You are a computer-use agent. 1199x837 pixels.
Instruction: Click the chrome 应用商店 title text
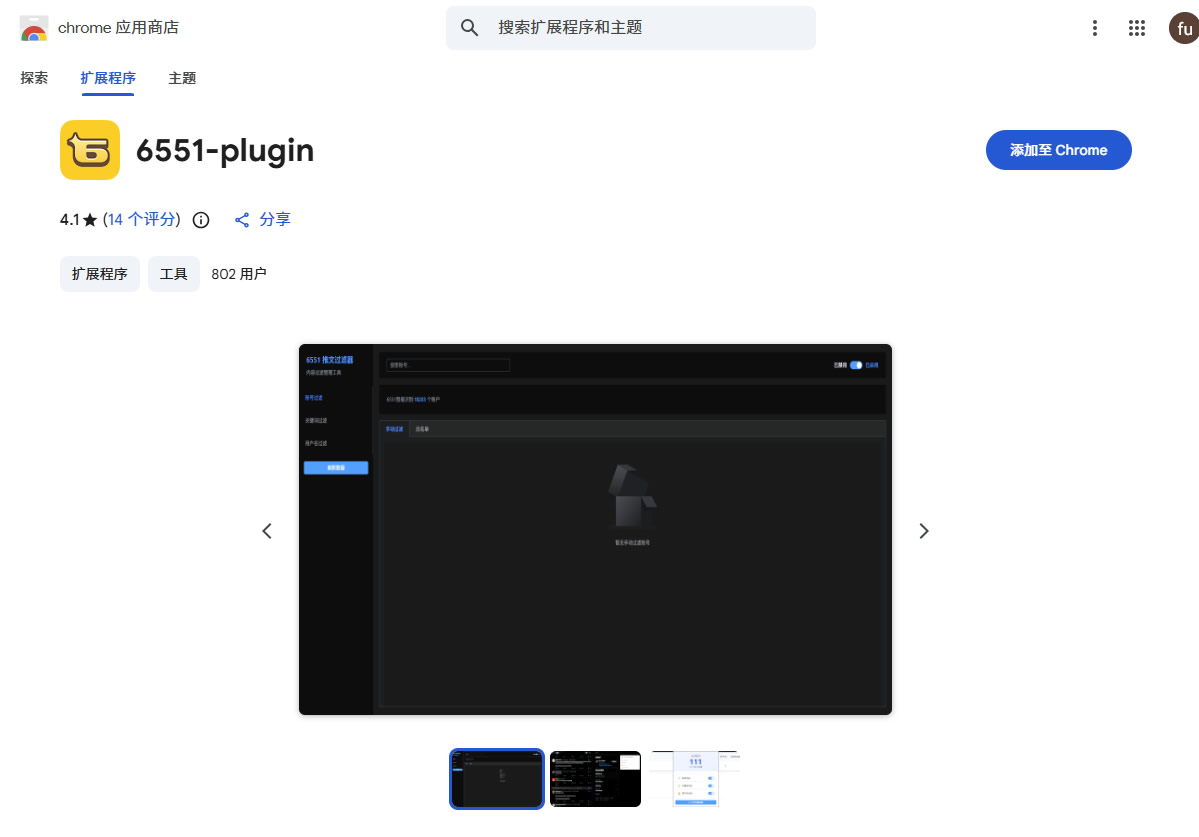tap(119, 28)
